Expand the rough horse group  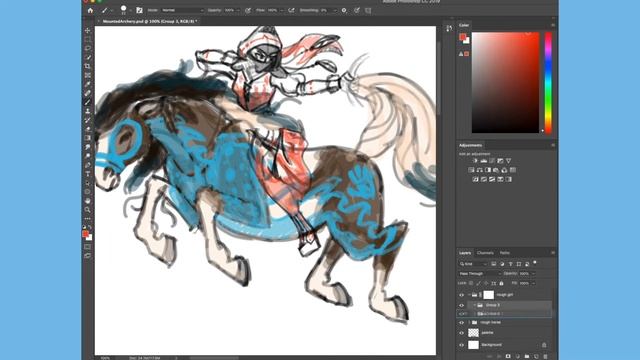point(469,322)
